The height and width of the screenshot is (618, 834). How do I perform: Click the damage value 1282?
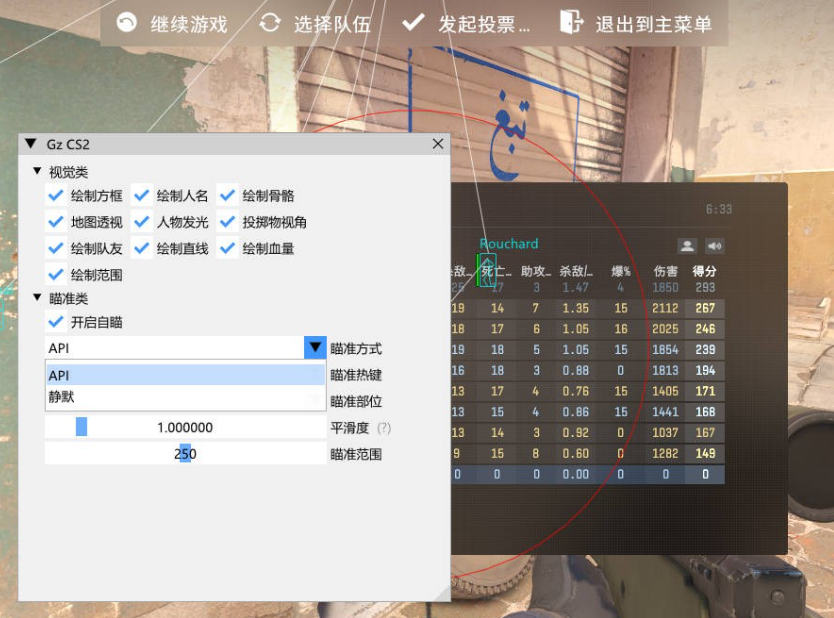tap(665, 453)
